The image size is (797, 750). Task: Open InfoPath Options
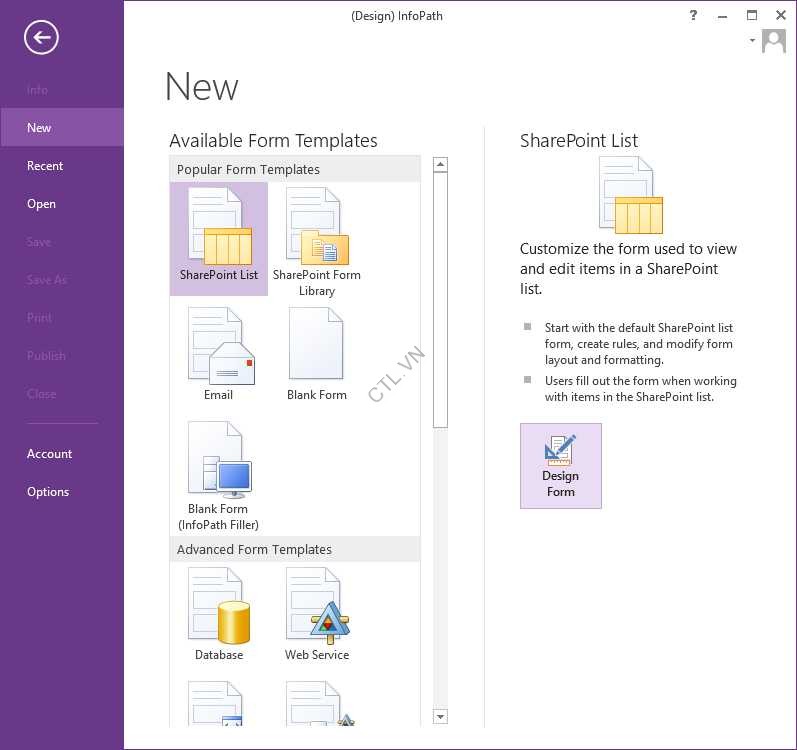click(48, 492)
